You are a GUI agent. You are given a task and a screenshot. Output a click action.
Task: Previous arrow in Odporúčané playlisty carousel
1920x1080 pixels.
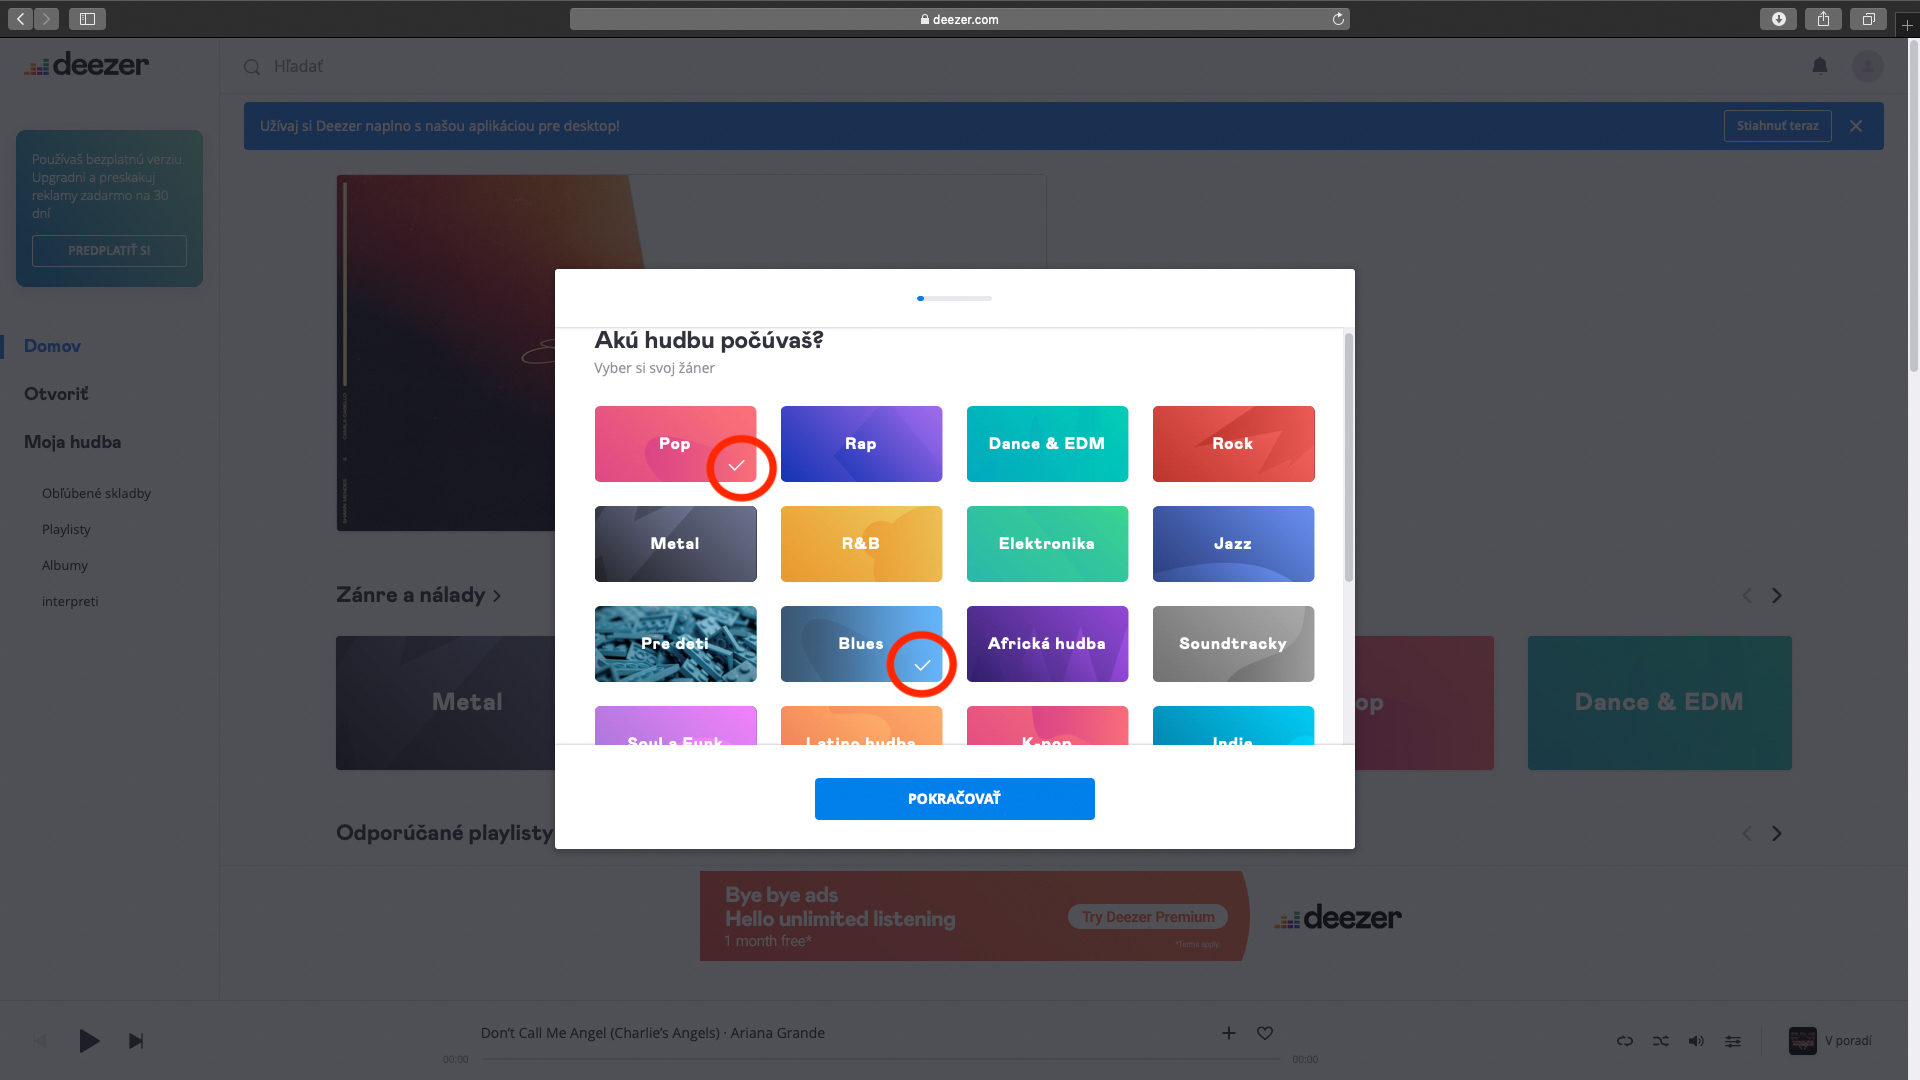(x=1747, y=833)
